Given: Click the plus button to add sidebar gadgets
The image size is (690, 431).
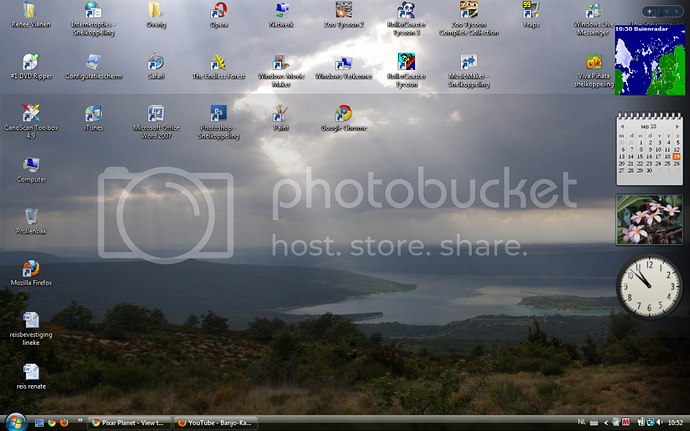Looking at the screenshot, I should [650, 12].
